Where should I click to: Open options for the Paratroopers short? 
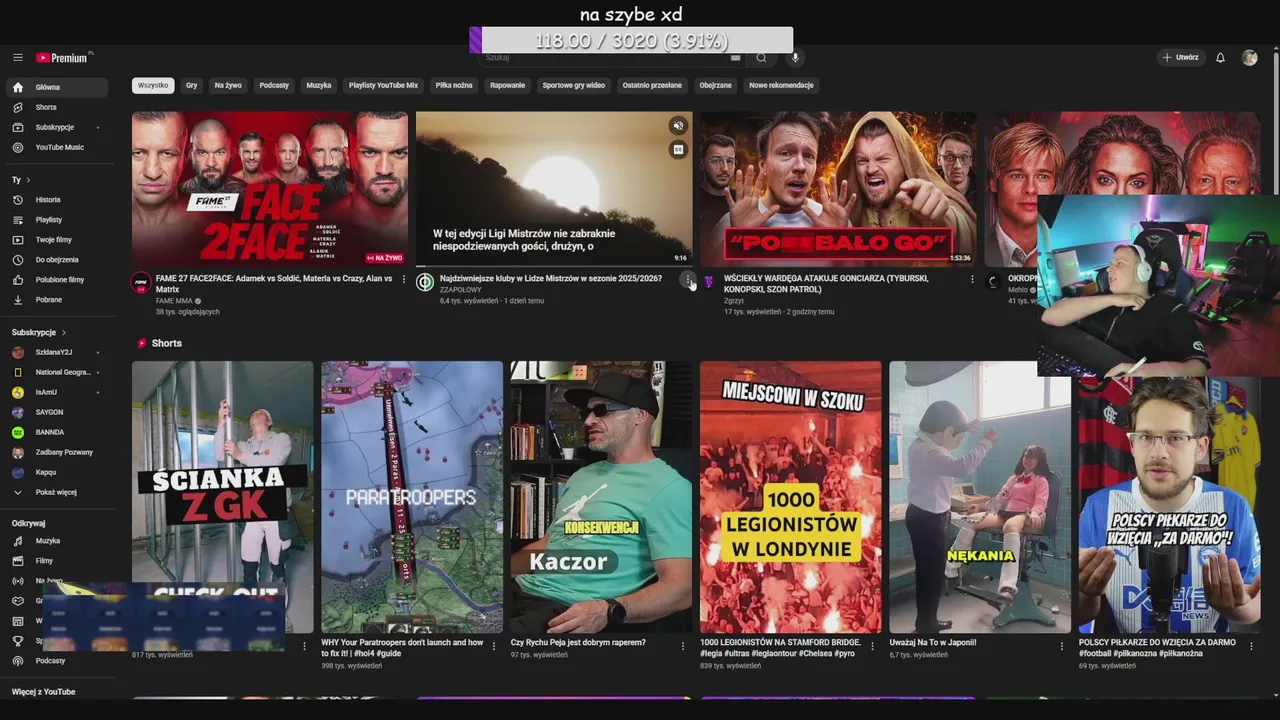(x=494, y=646)
